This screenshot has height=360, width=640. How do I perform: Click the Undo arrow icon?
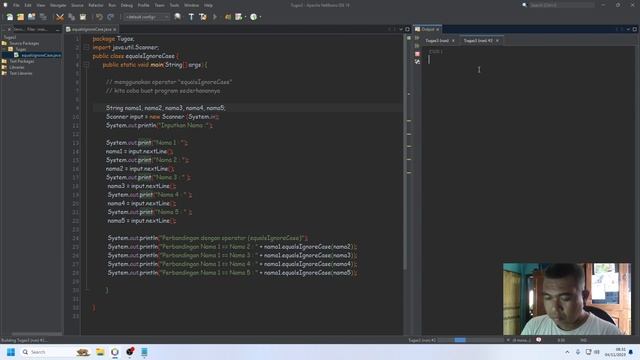point(99,17)
